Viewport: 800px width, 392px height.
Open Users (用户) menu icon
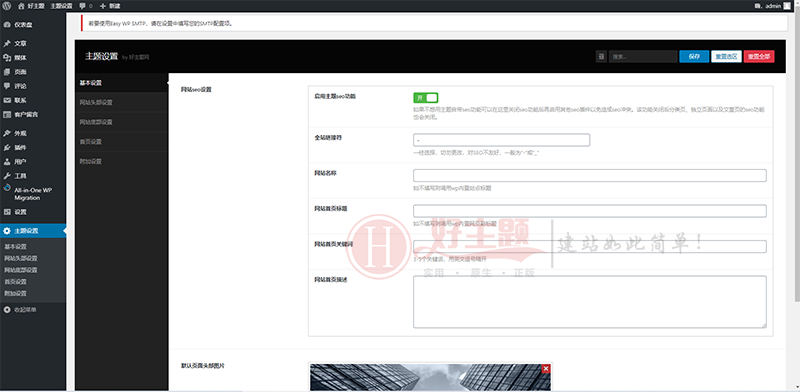(7, 162)
